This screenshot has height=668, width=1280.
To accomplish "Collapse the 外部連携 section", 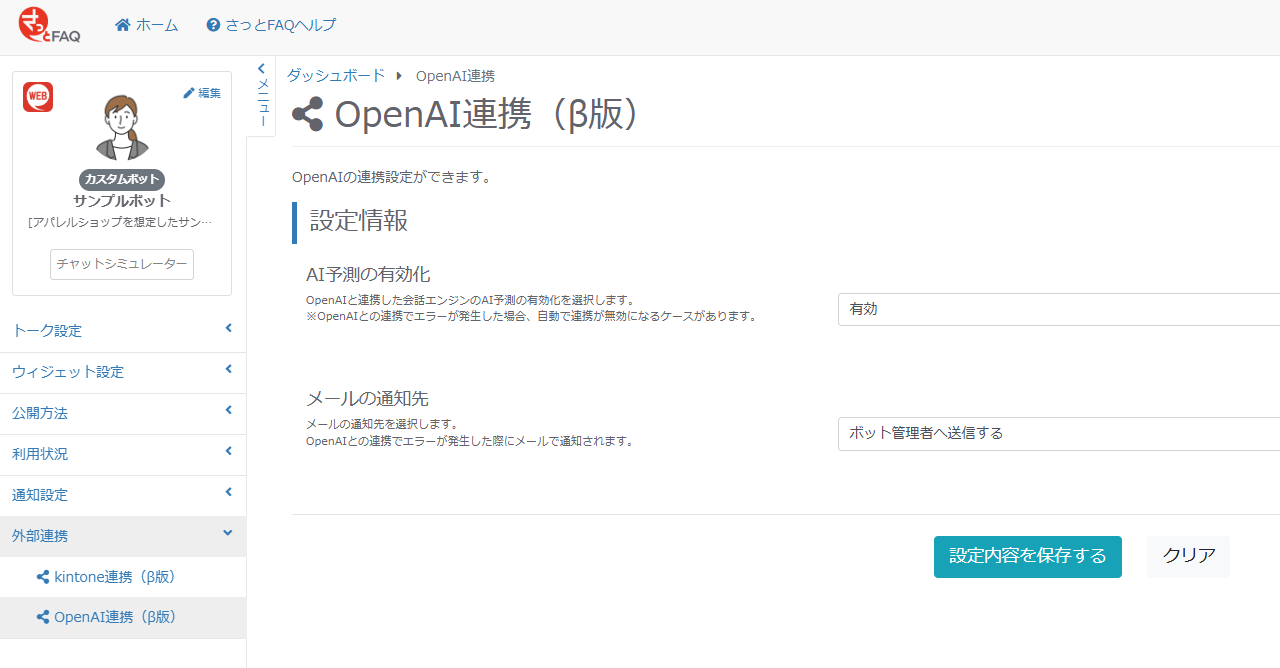I will point(122,536).
